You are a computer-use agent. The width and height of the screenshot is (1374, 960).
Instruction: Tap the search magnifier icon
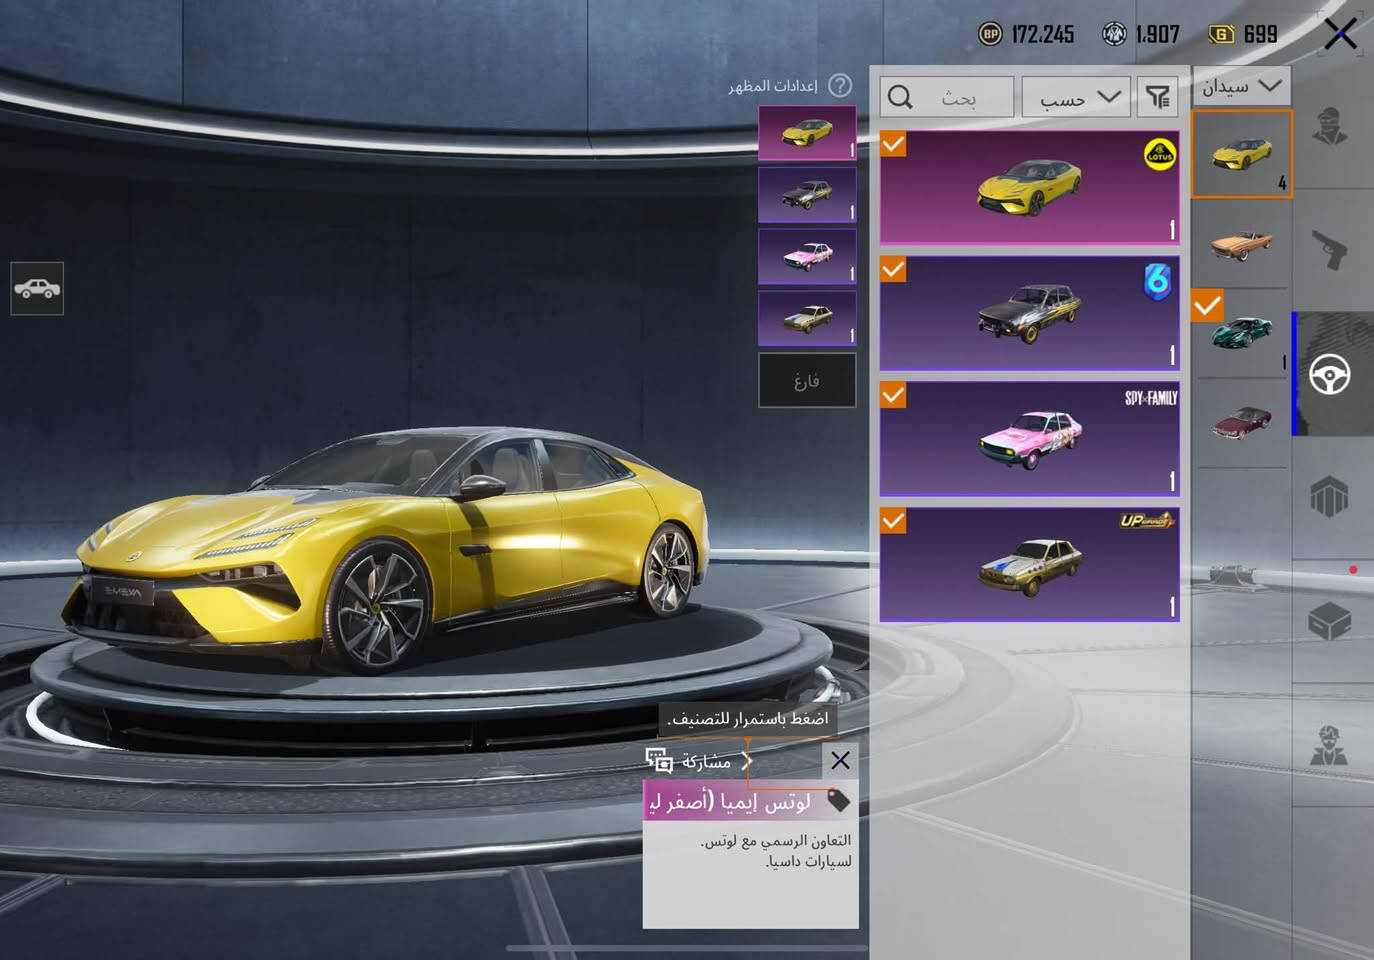[900, 97]
